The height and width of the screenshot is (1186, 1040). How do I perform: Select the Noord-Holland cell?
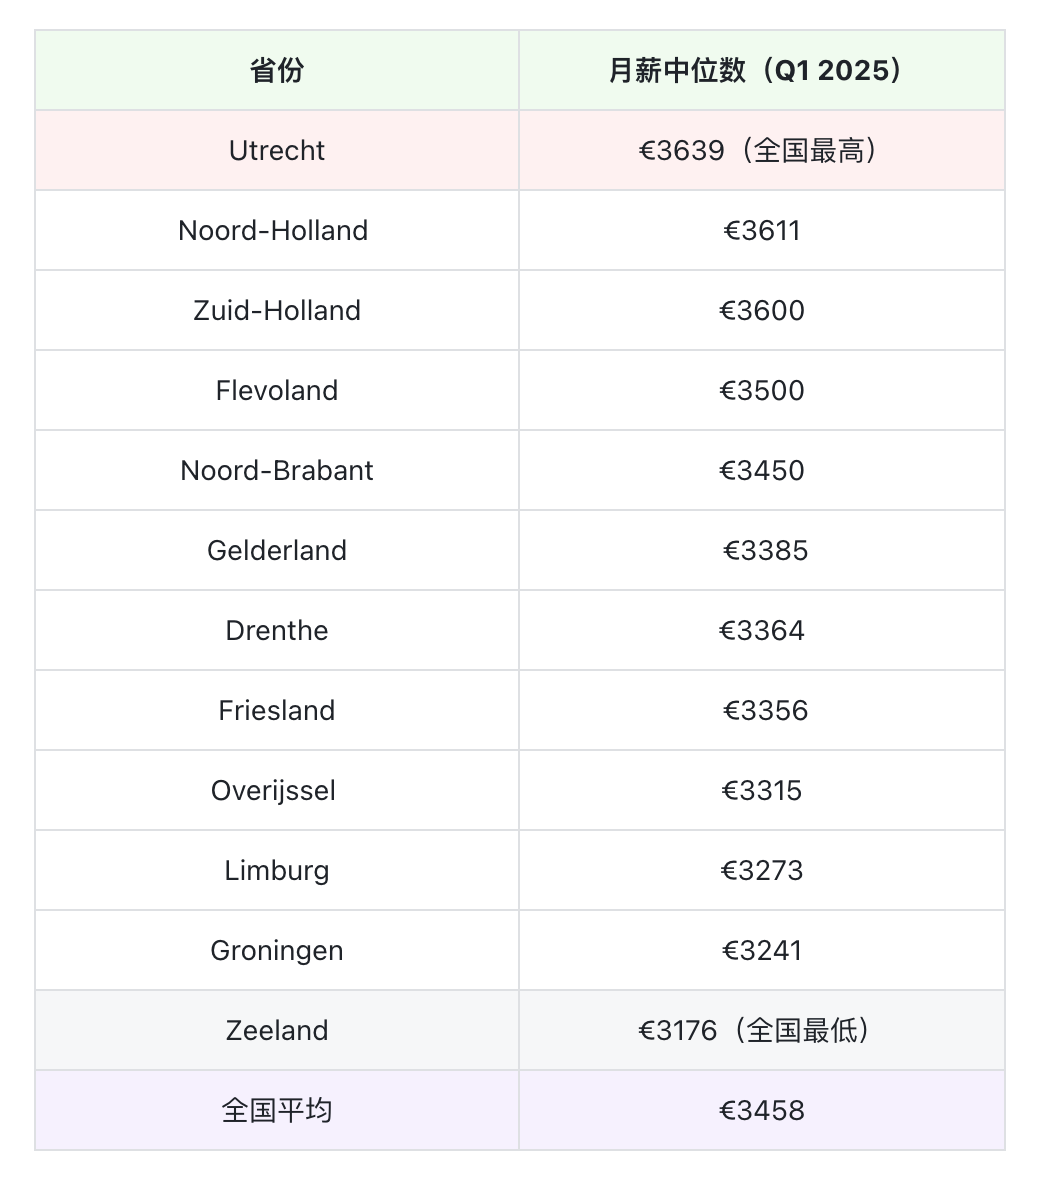click(x=273, y=230)
